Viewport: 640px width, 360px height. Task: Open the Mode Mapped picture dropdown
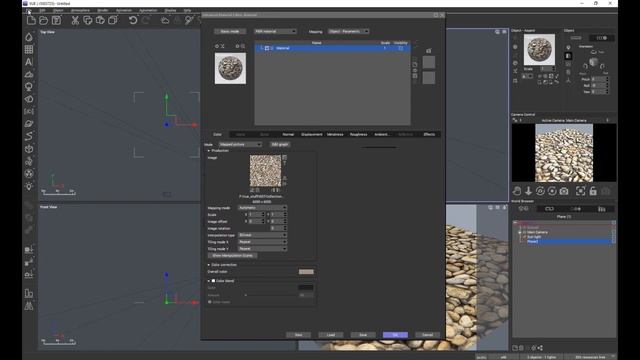tap(240, 144)
